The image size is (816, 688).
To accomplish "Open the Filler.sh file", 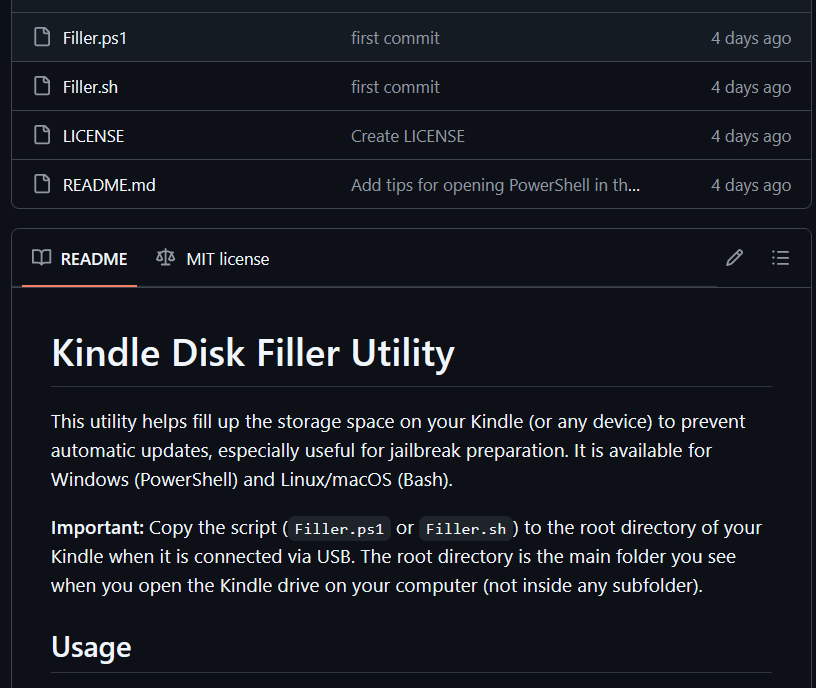I will pos(90,87).
